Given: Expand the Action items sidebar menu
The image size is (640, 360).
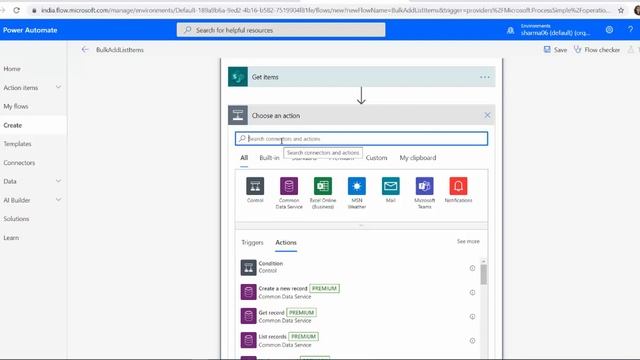Looking at the screenshot, I should [x=58, y=87].
